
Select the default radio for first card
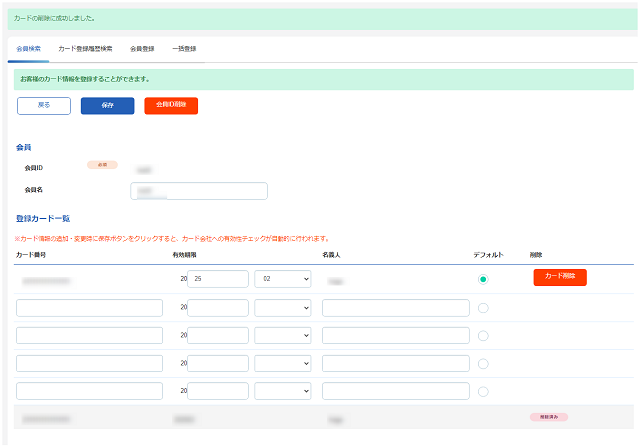point(483,279)
